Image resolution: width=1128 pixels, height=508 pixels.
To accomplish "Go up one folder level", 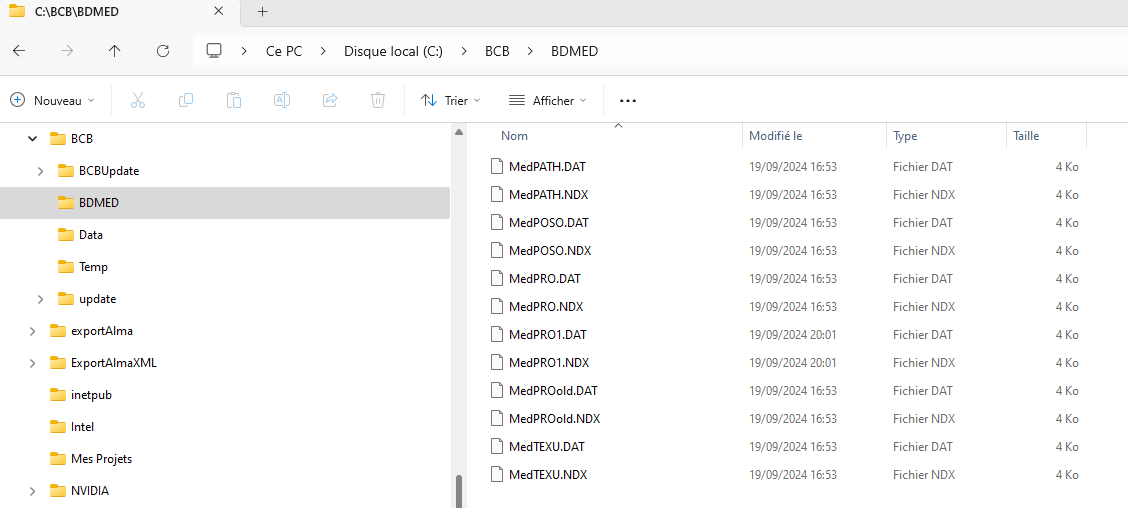I will (115, 51).
